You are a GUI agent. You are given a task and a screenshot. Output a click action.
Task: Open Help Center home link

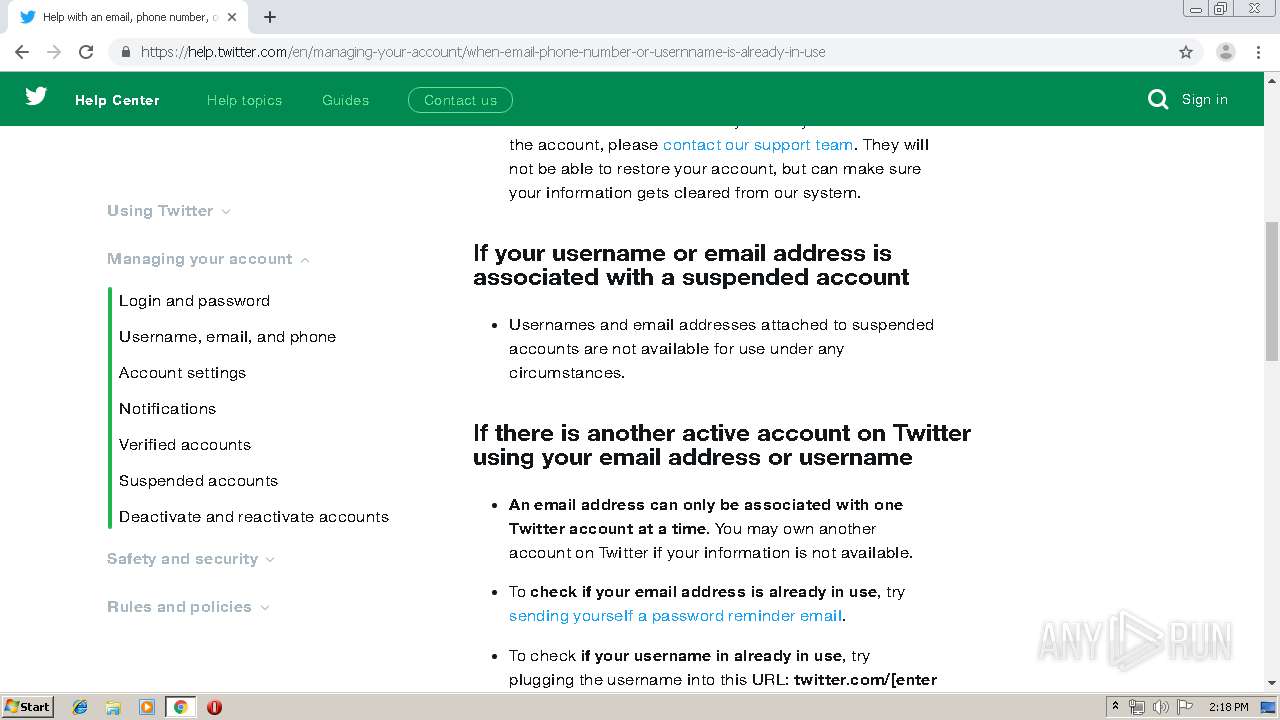(117, 100)
